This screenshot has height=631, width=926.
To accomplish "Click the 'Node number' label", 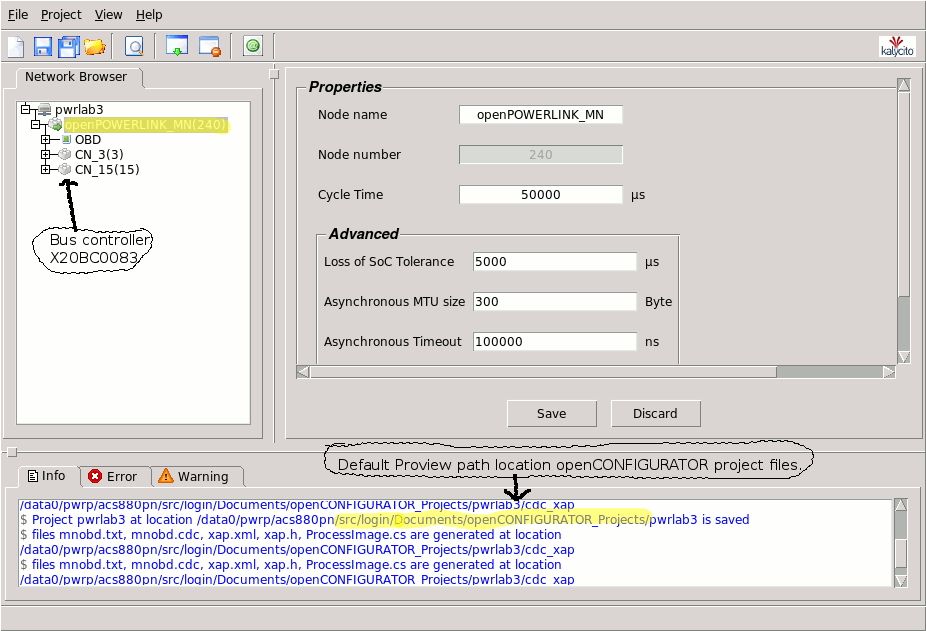I will (359, 155).
